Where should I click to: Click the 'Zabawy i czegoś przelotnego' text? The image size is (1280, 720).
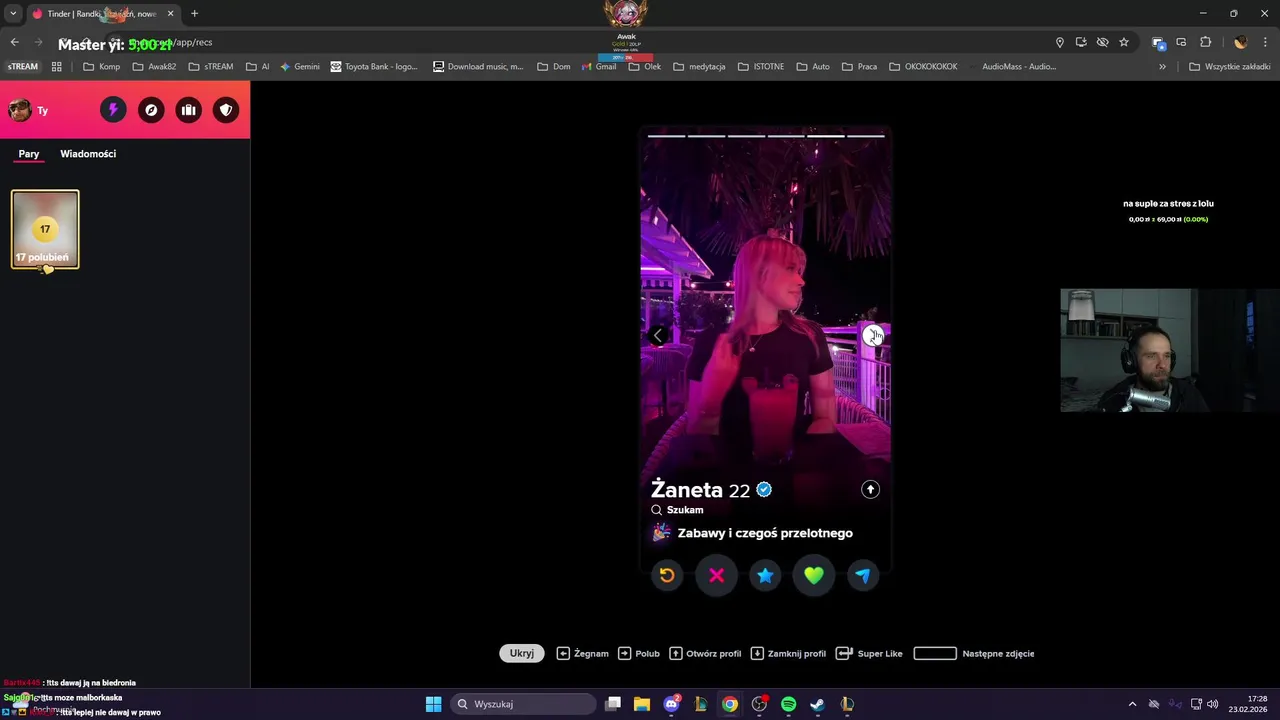[x=765, y=533]
